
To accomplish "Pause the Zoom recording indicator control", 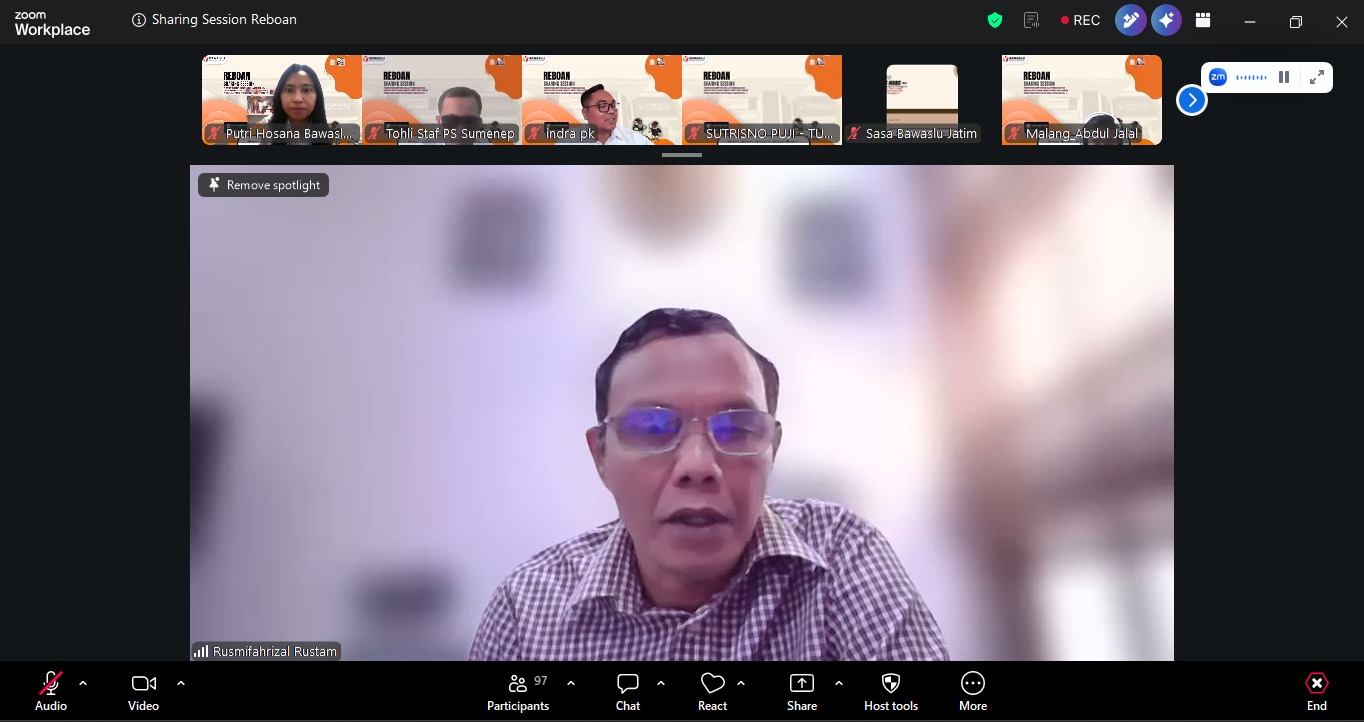I will point(1284,77).
